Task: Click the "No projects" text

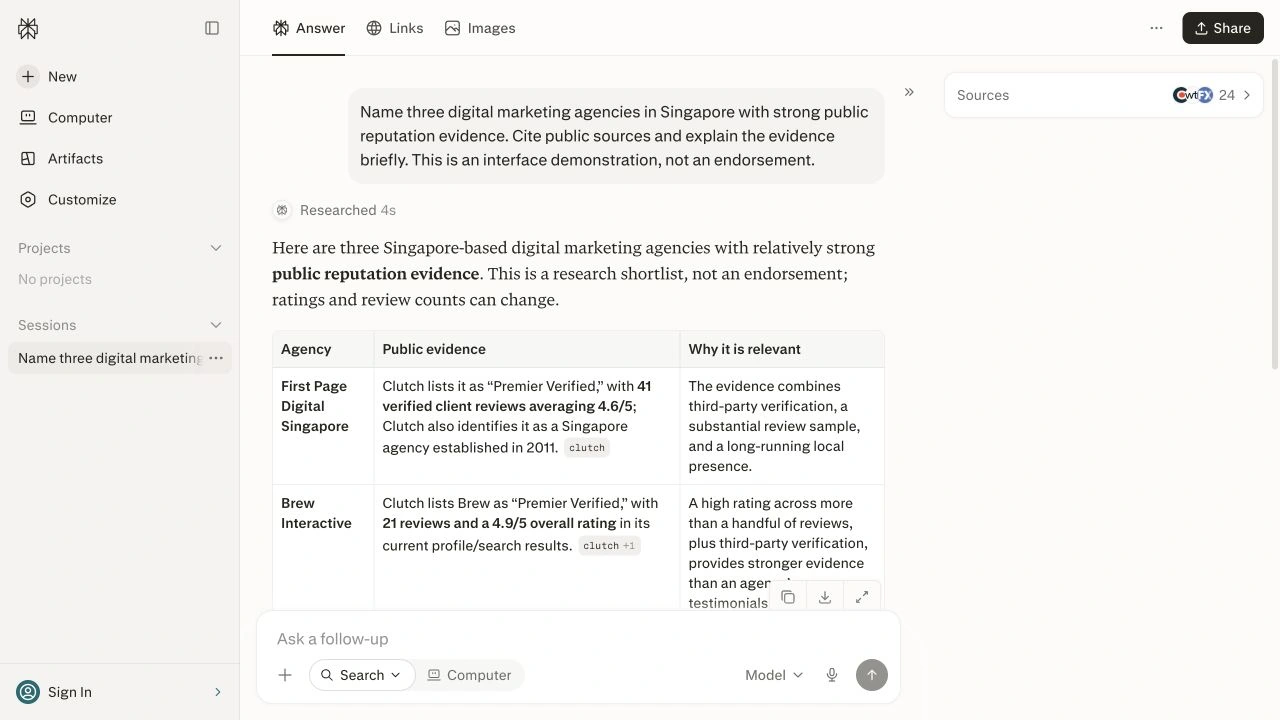Action: pos(55,279)
